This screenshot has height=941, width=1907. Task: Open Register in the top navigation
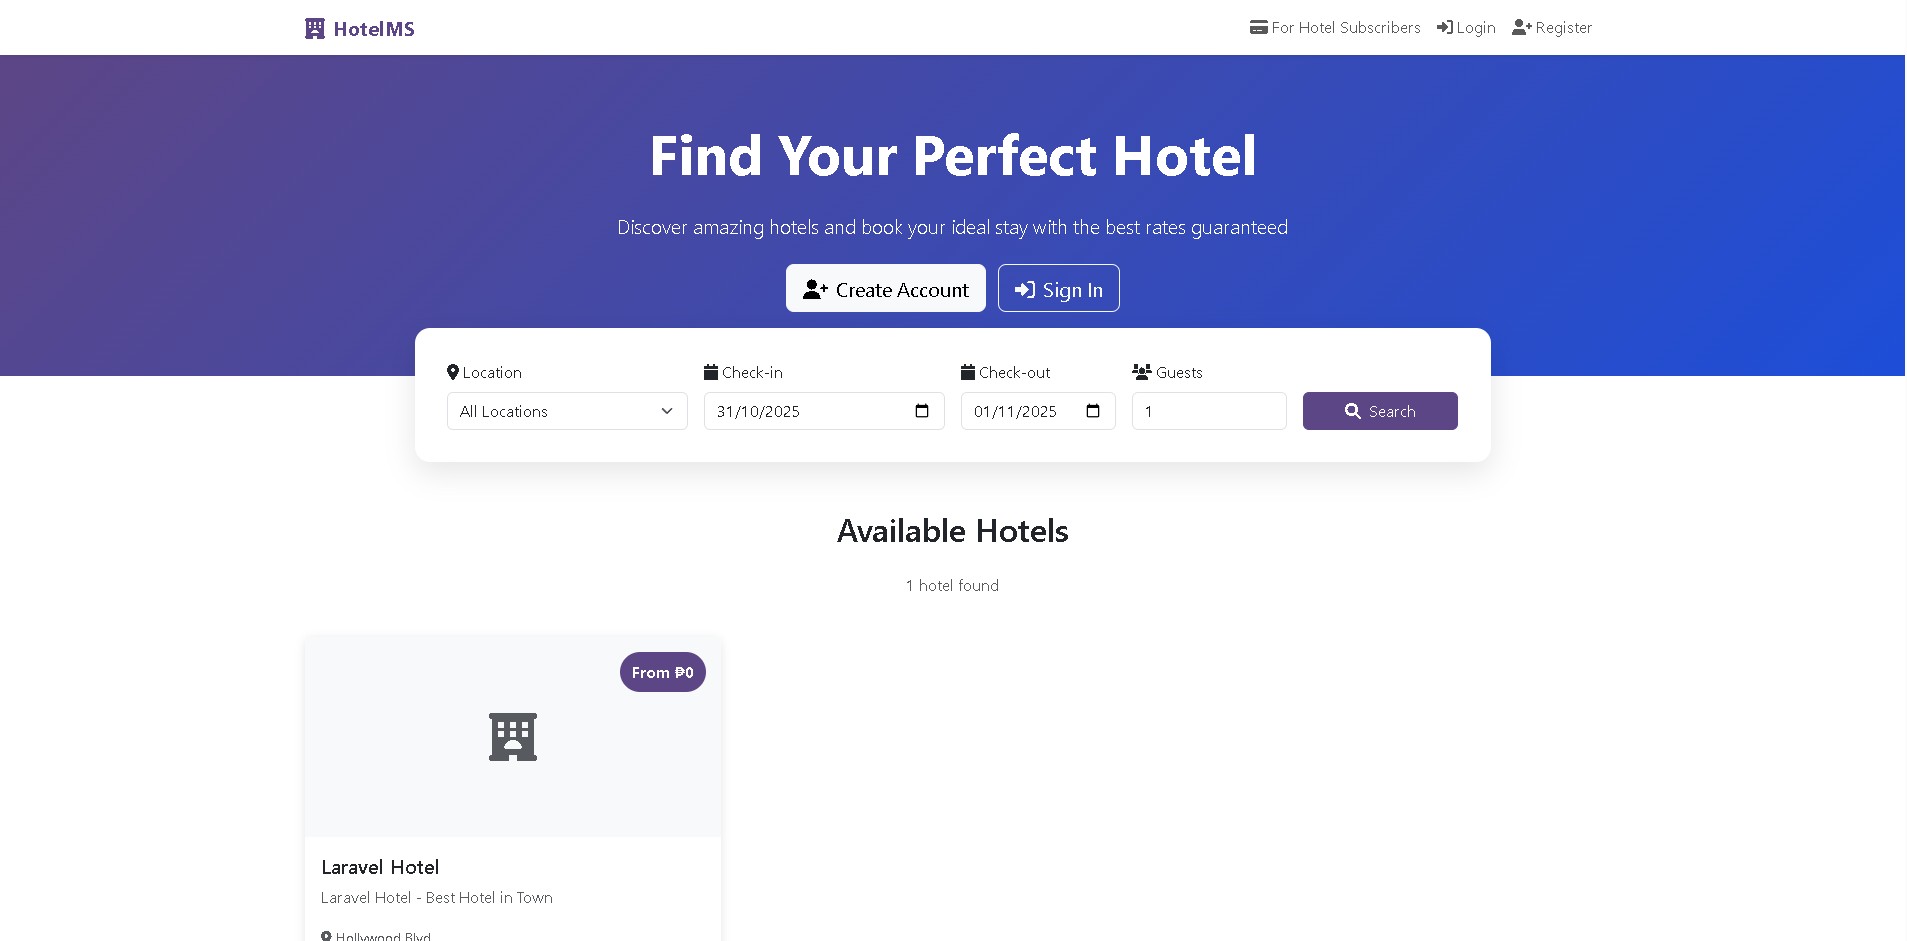point(1563,28)
